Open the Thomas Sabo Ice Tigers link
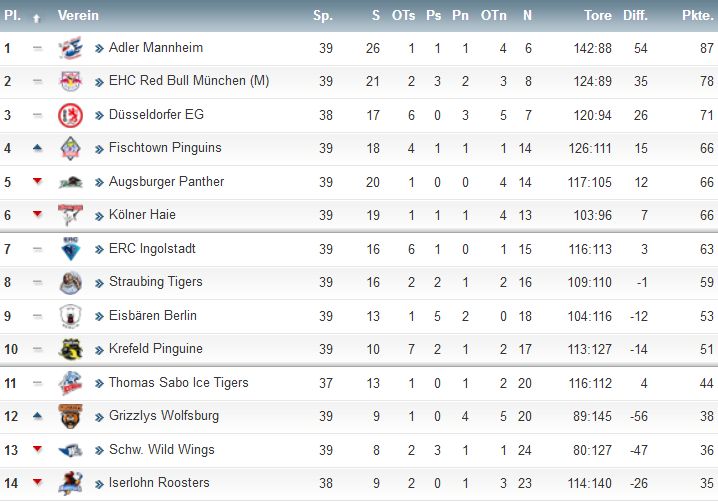 179,382
